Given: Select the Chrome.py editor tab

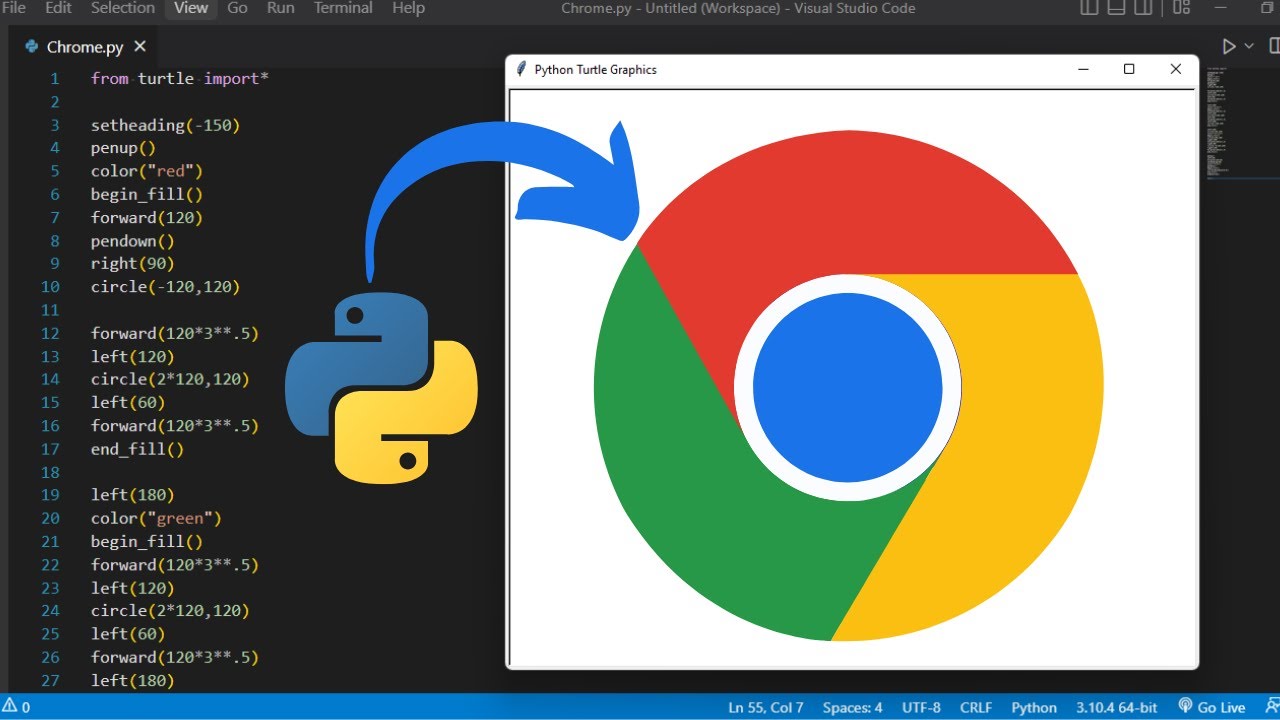Looking at the screenshot, I should pos(84,46).
